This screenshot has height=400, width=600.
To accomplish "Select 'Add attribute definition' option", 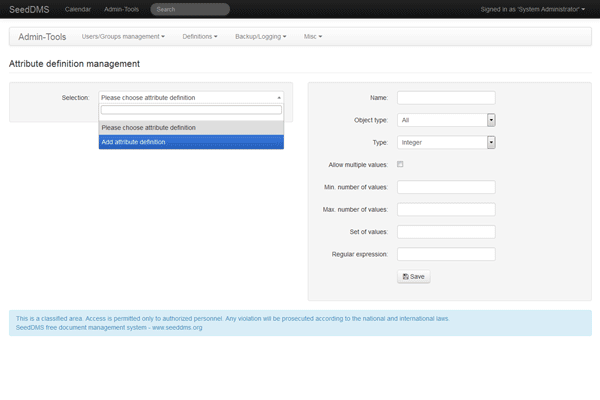I will point(190,142).
